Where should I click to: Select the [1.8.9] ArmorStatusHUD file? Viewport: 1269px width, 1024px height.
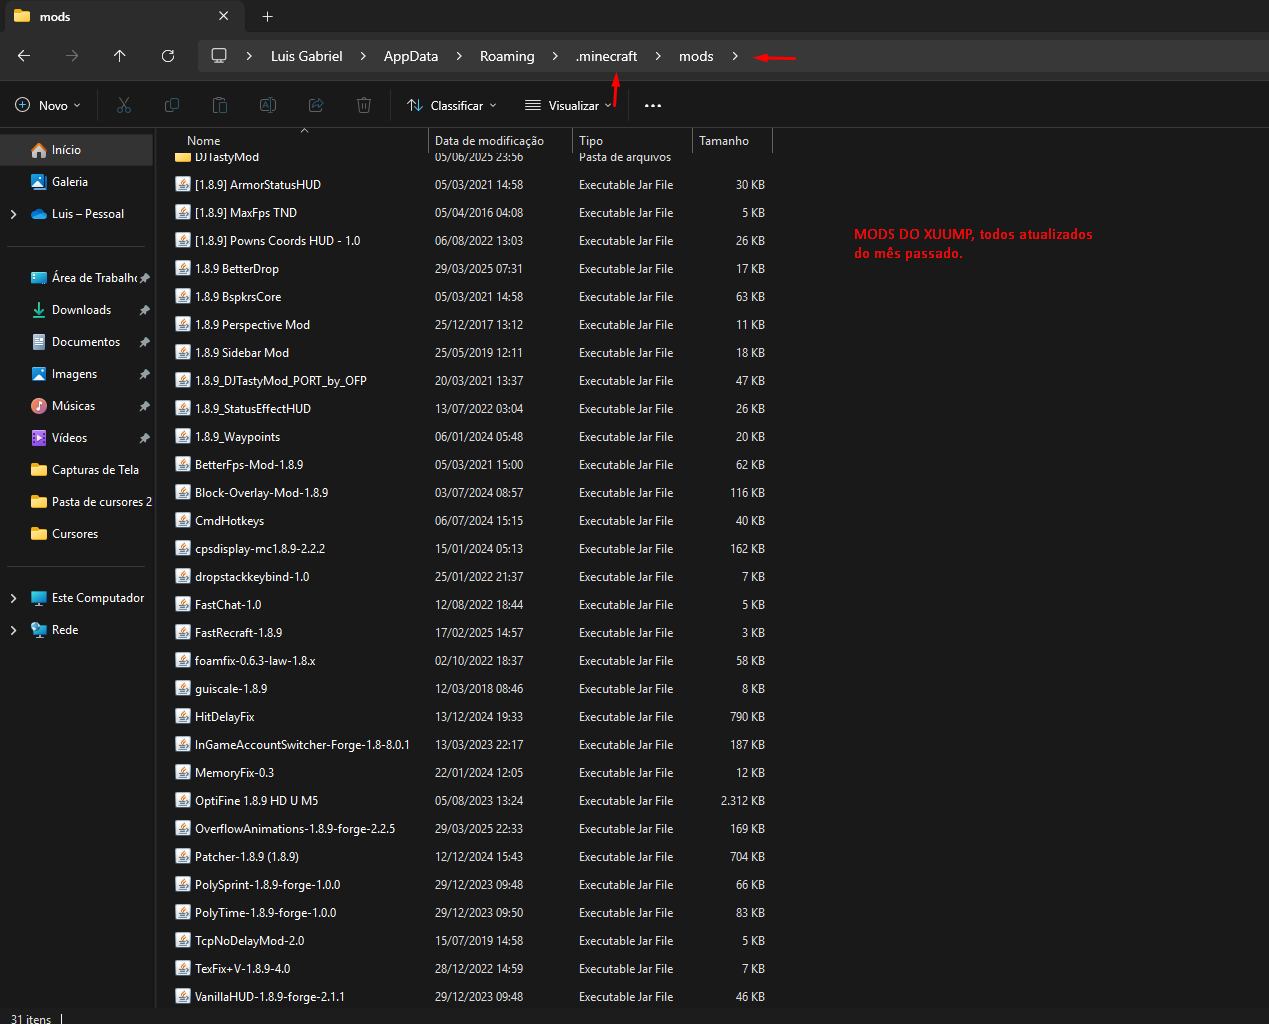470,185
